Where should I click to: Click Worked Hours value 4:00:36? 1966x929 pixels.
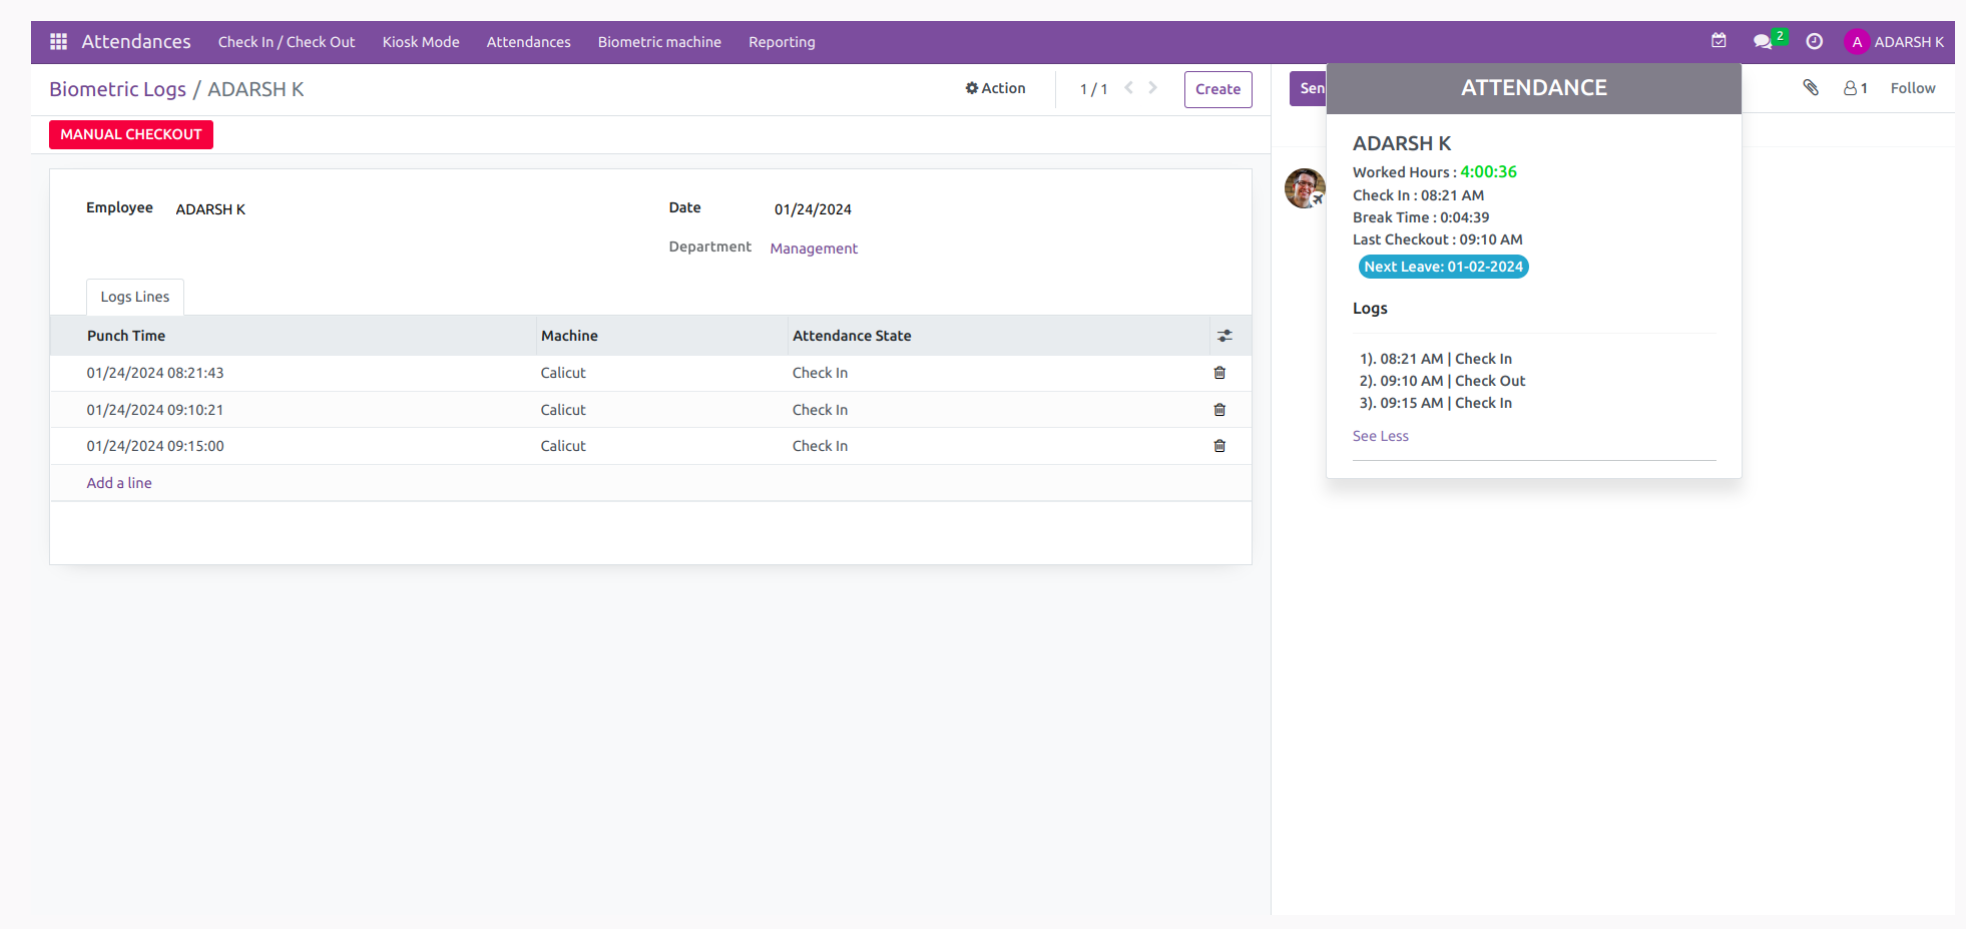(x=1488, y=172)
